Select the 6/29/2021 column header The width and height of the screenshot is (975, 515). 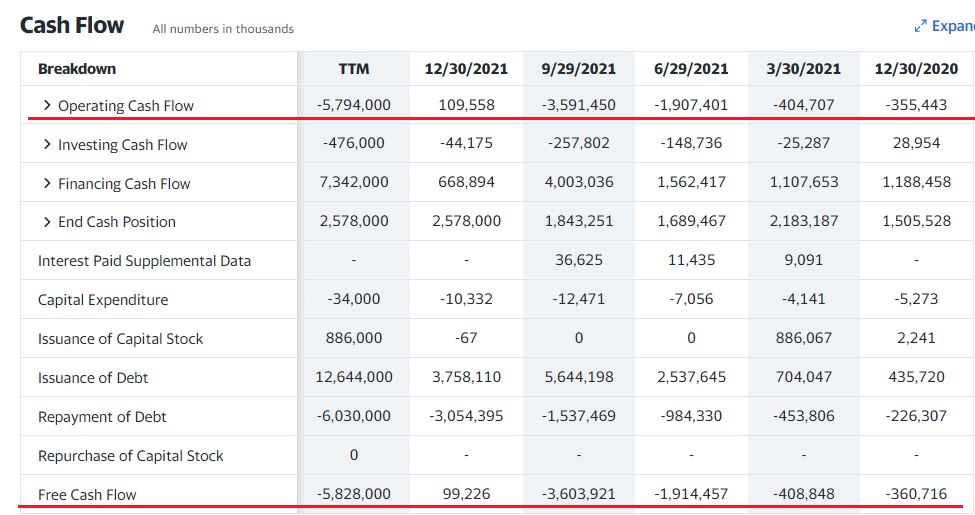click(691, 68)
